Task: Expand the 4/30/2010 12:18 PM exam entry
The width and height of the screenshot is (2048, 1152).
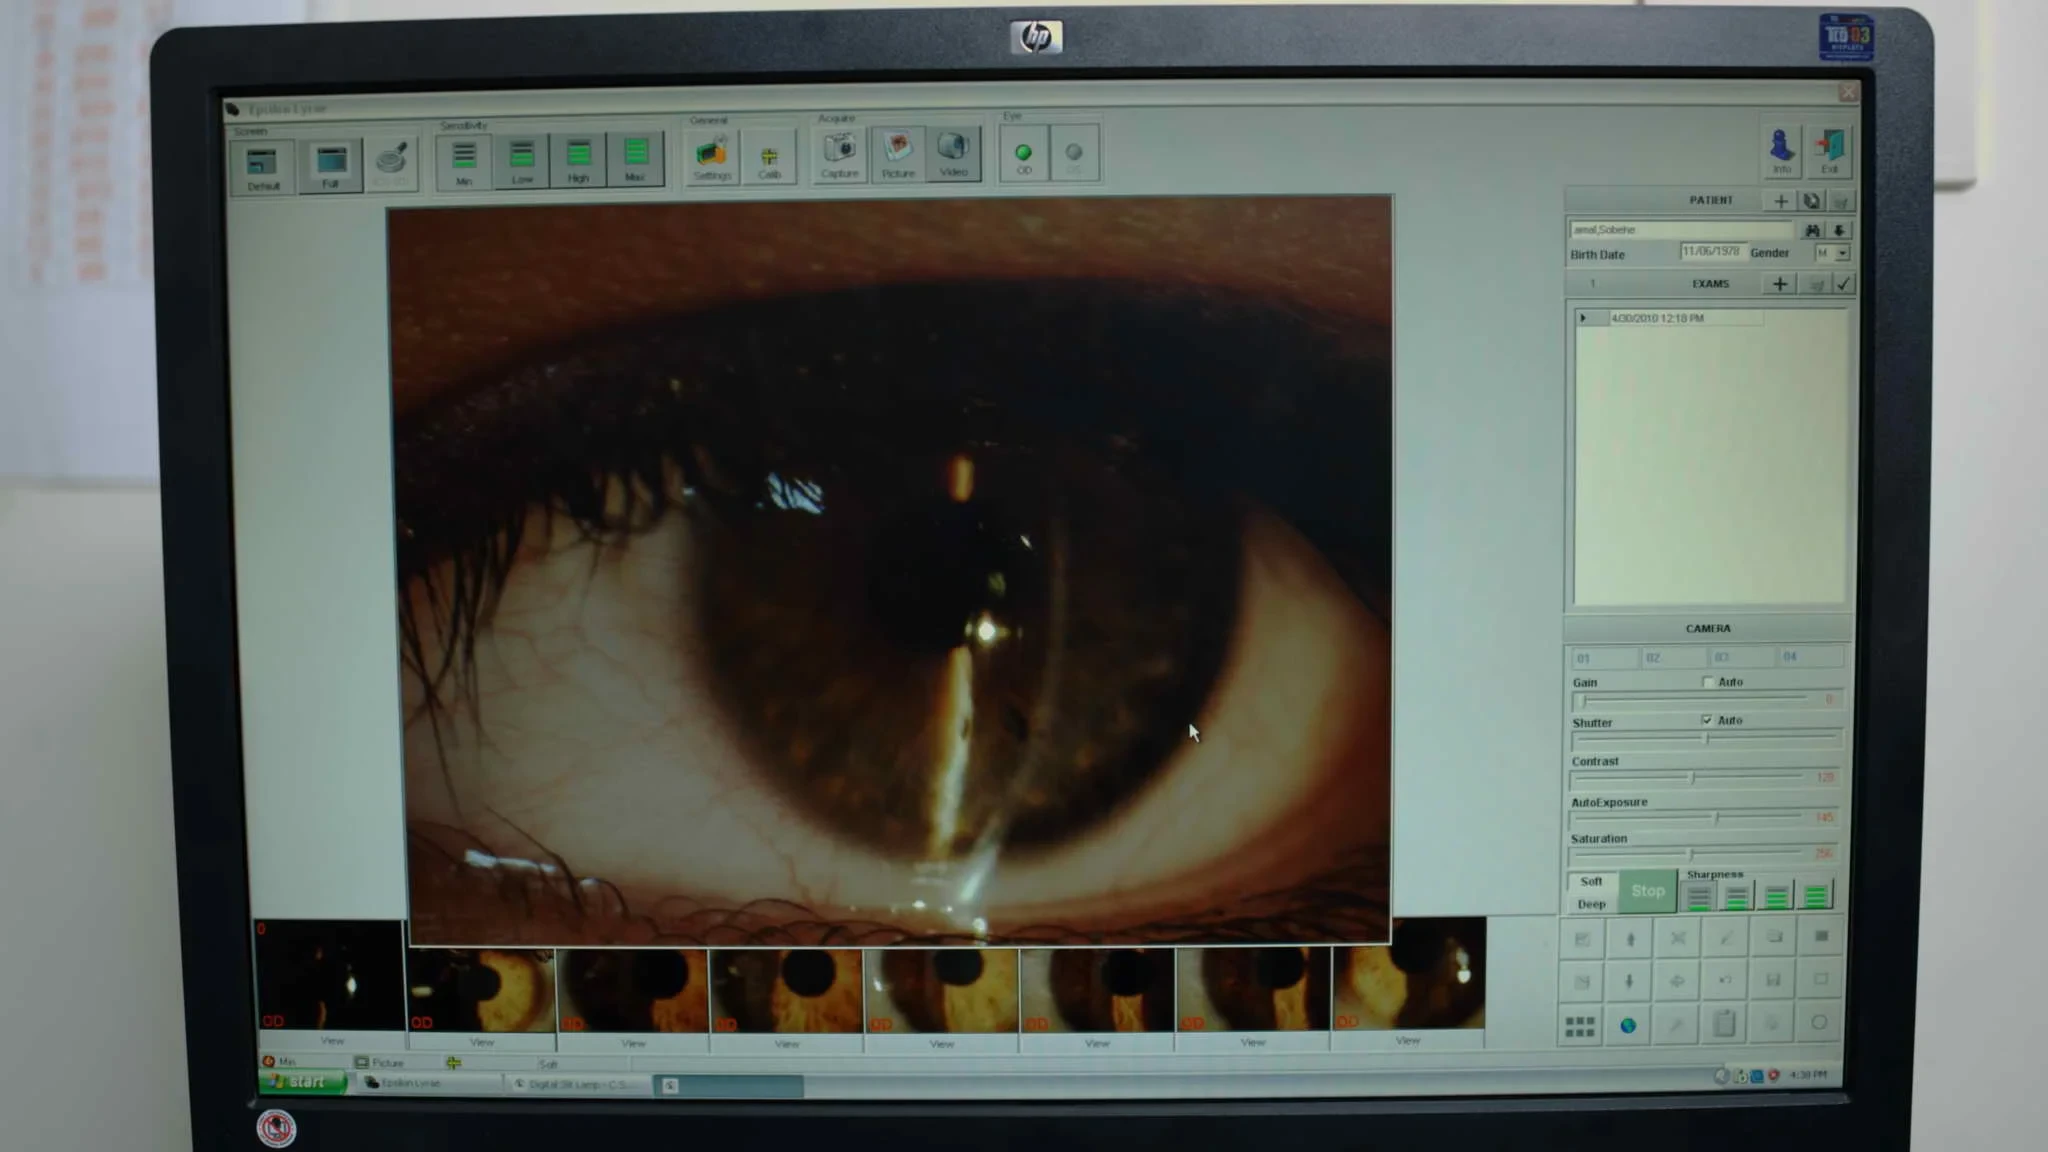Action: (x=1583, y=318)
